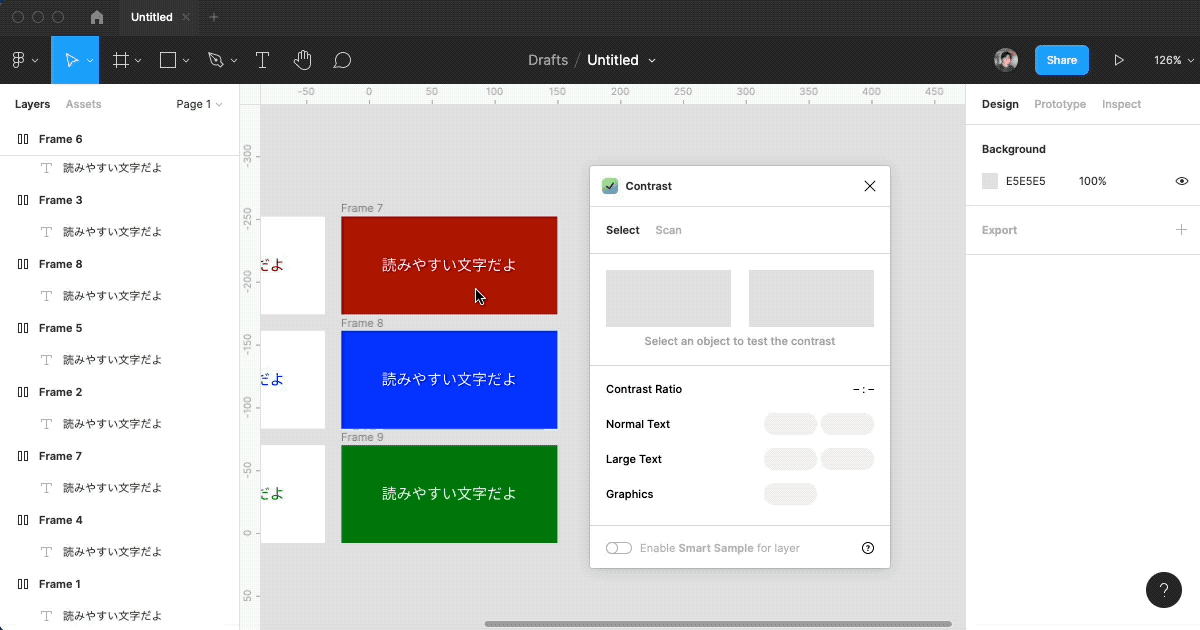This screenshot has height=630, width=1200.
Task: Open the 126% zoom dropdown
Action: [x=1173, y=60]
